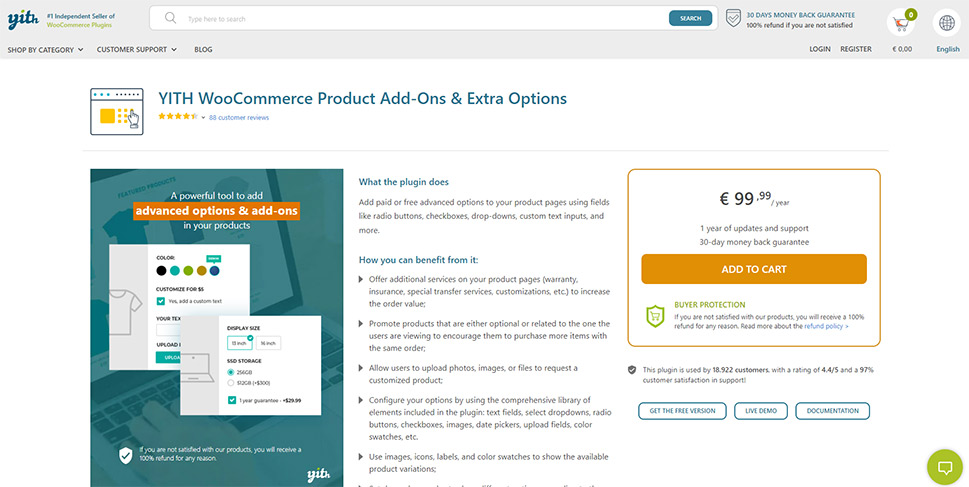This screenshot has width=969, height=487.
Task: Click the magnifier icon in search bar
Action: point(171,19)
